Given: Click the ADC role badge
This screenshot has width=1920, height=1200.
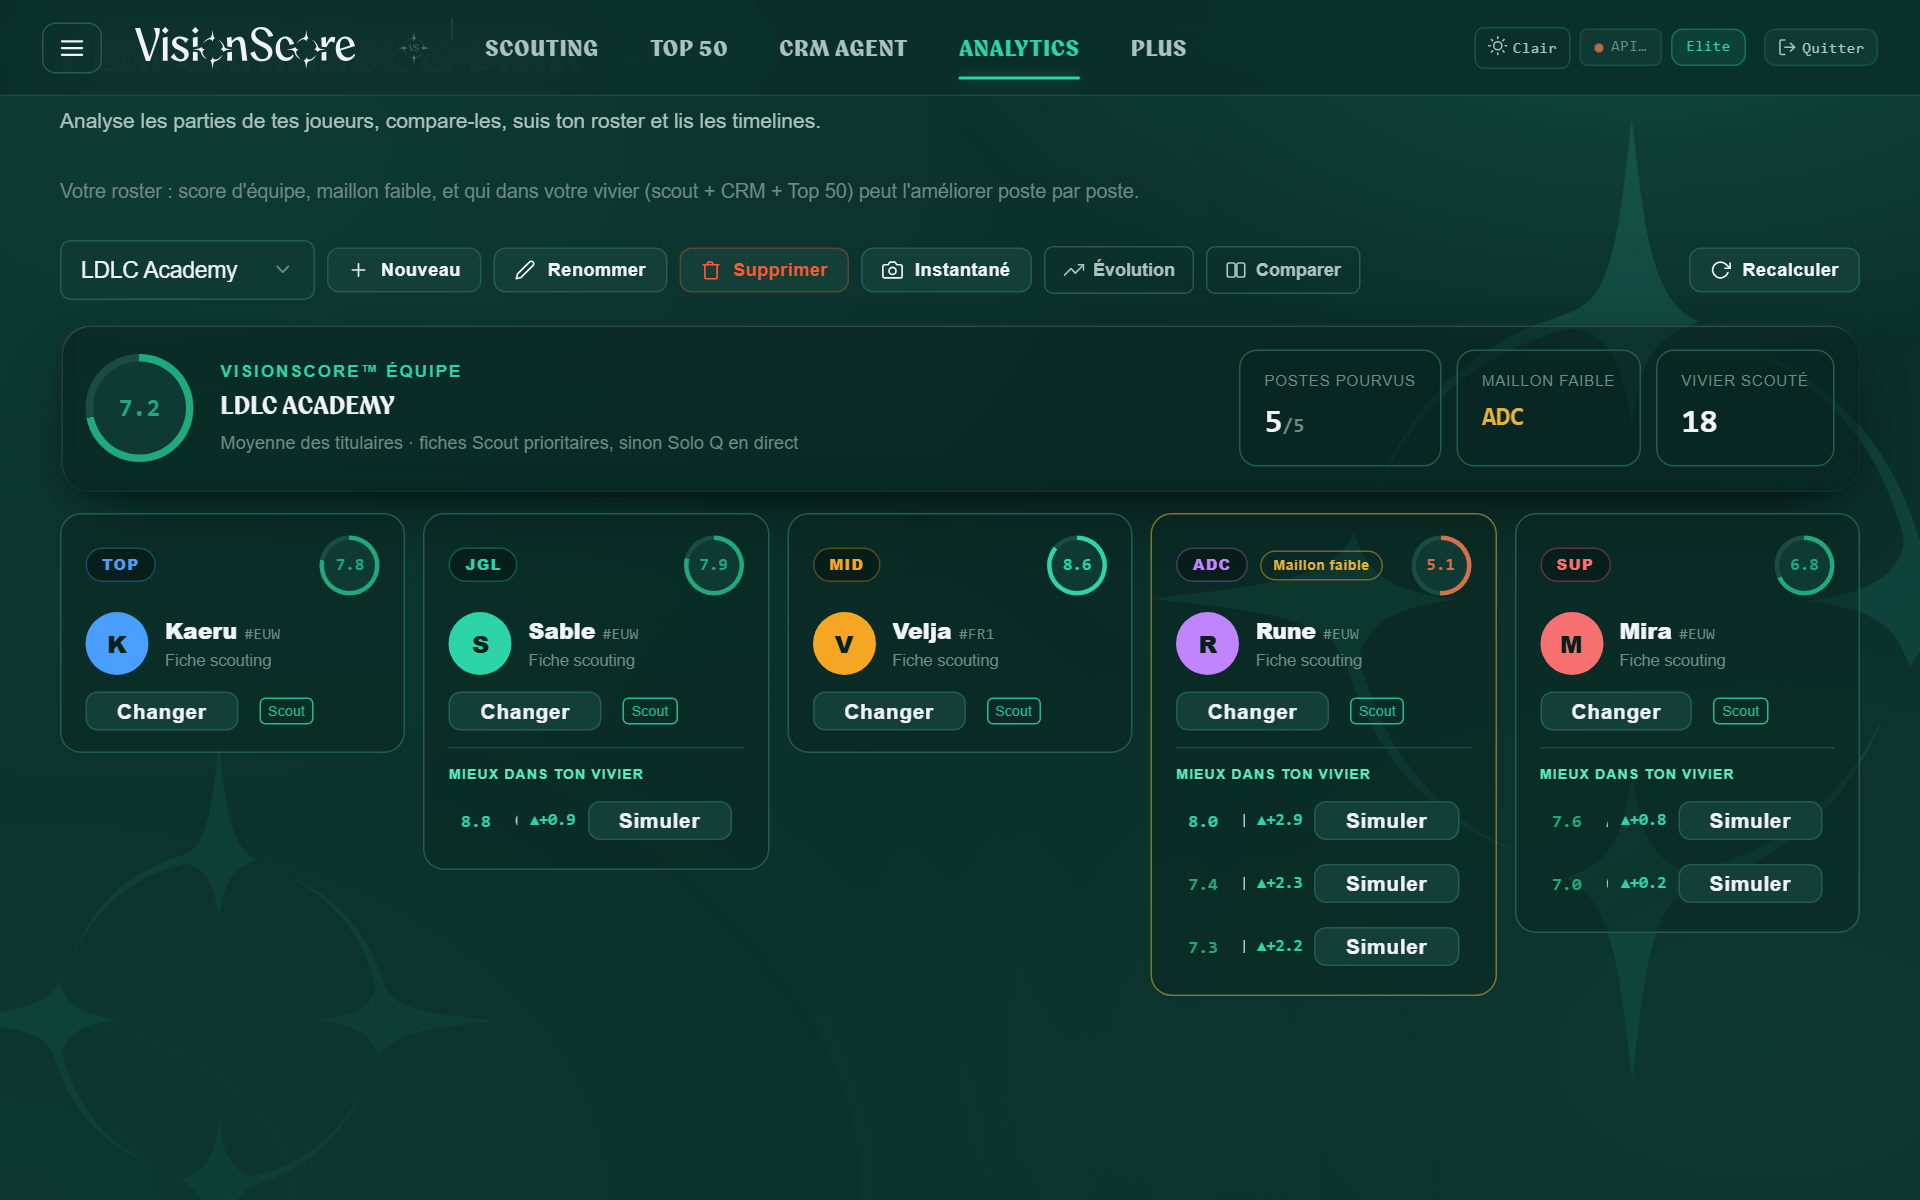Looking at the screenshot, I should tap(1211, 565).
